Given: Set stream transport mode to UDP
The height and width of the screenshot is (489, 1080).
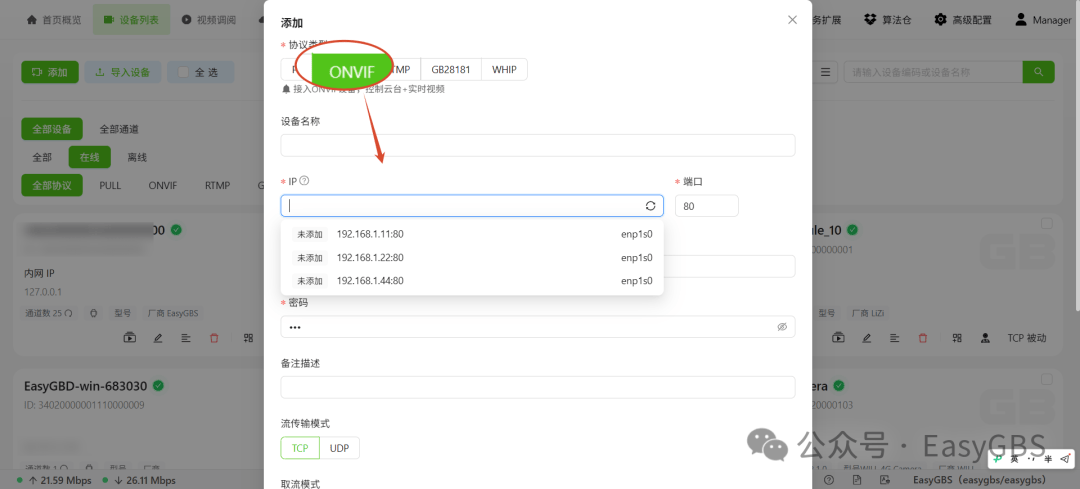Looking at the screenshot, I should click(x=340, y=448).
